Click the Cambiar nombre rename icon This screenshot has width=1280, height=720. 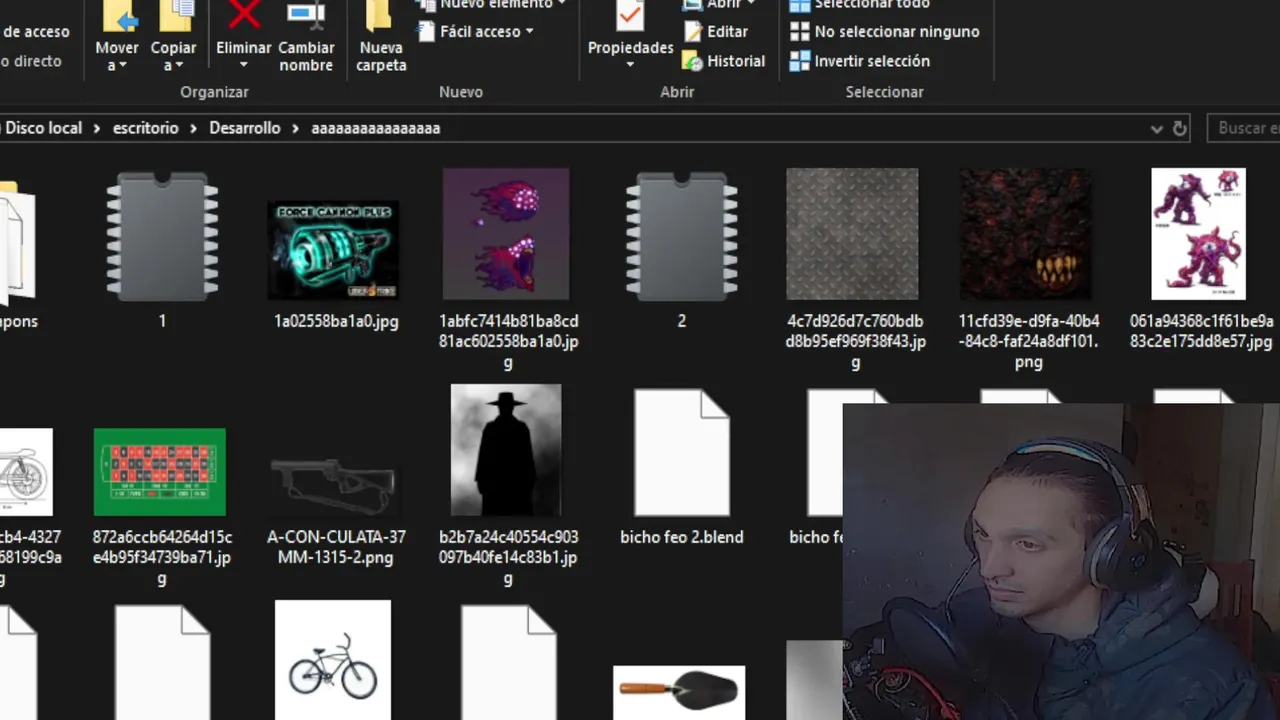pyautogui.click(x=306, y=14)
